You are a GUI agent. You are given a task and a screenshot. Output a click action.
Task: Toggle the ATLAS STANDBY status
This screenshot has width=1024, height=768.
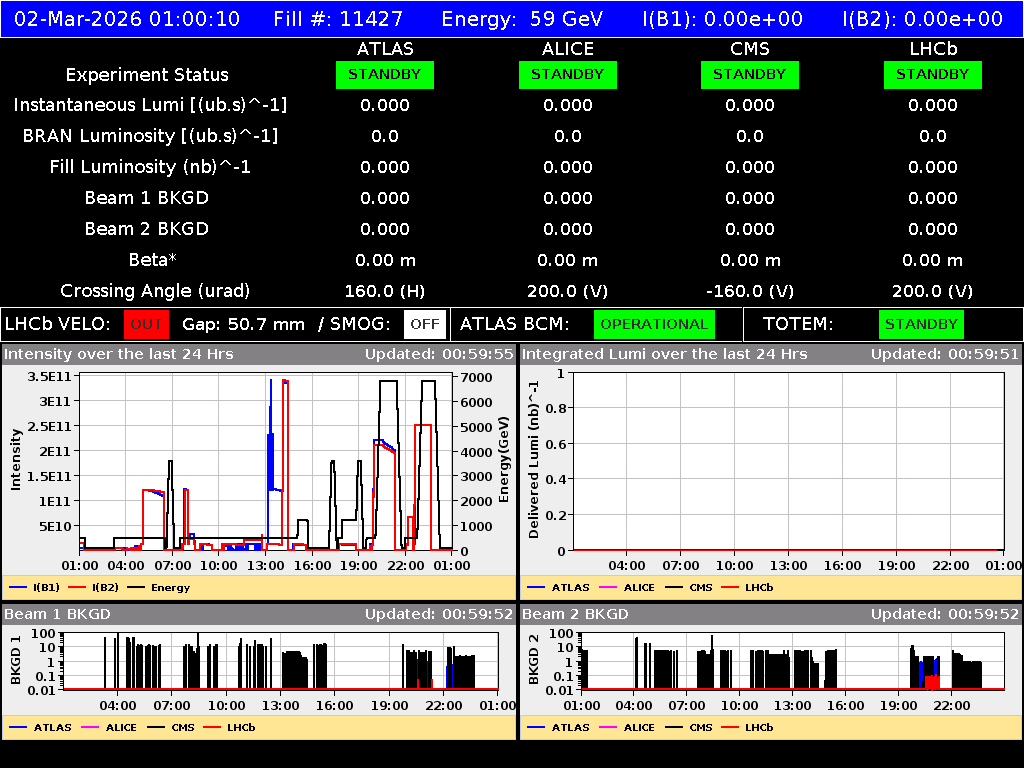coord(385,74)
